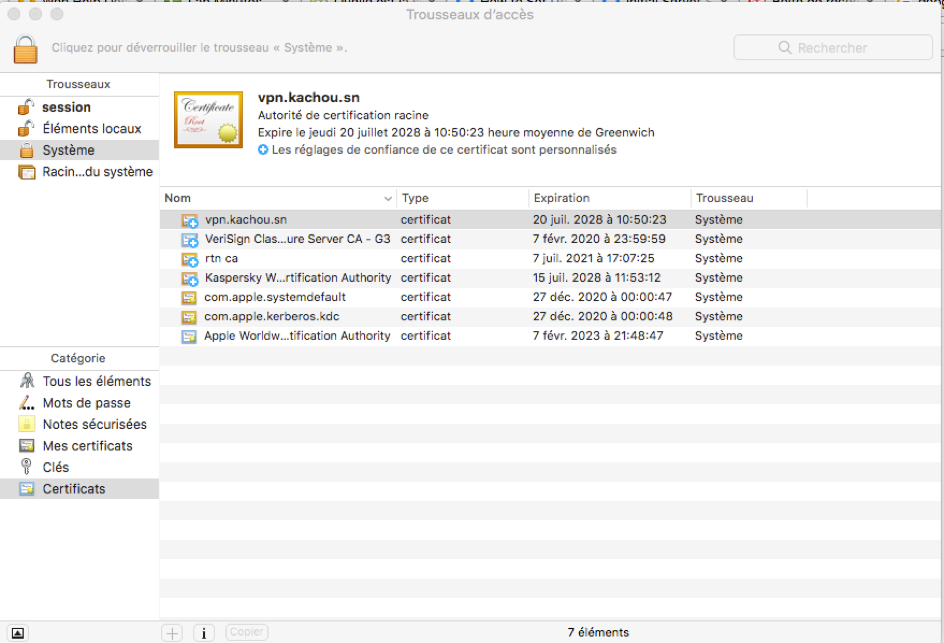Choose the Système keychain icon in sidebar
The image size is (944, 643).
pyautogui.click(x=26, y=150)
